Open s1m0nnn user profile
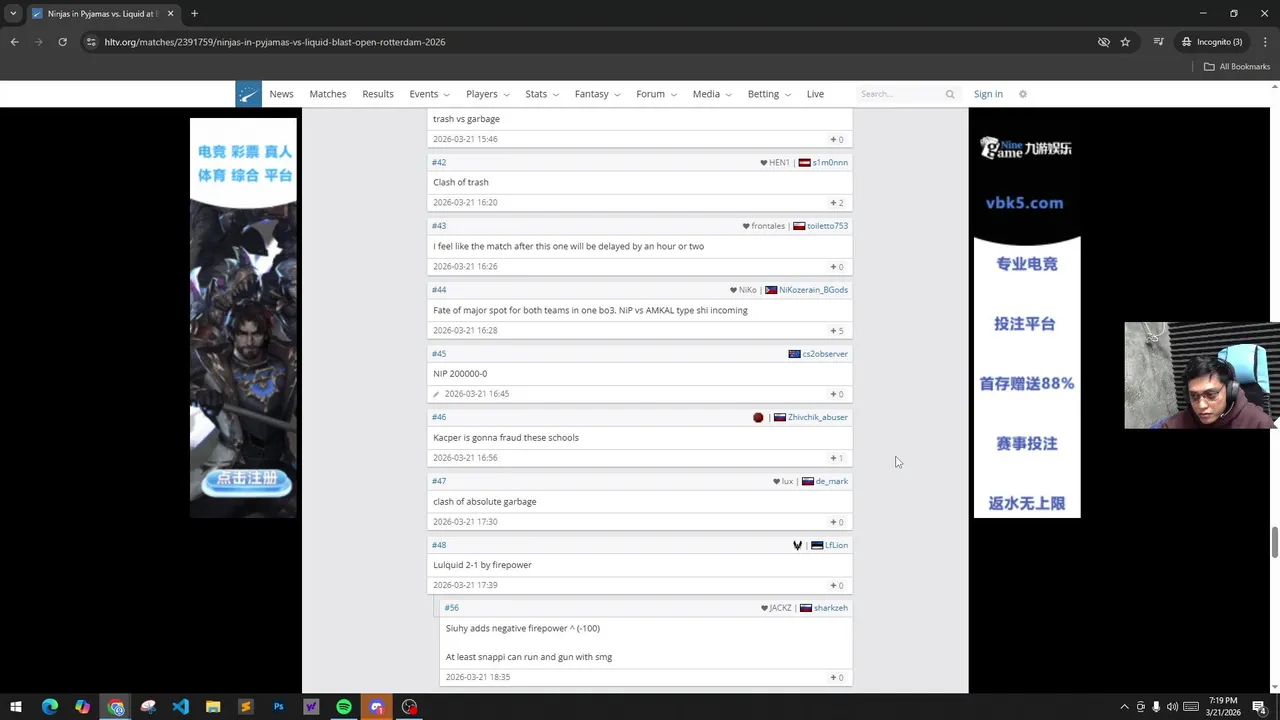This screenshot has width=1280, height=720. coord(830,162)
